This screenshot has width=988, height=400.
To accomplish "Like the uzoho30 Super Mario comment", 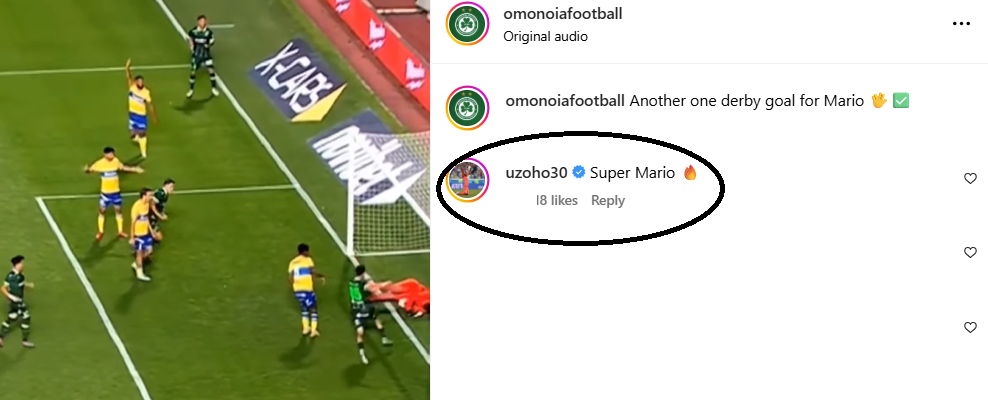I will 970,178.
